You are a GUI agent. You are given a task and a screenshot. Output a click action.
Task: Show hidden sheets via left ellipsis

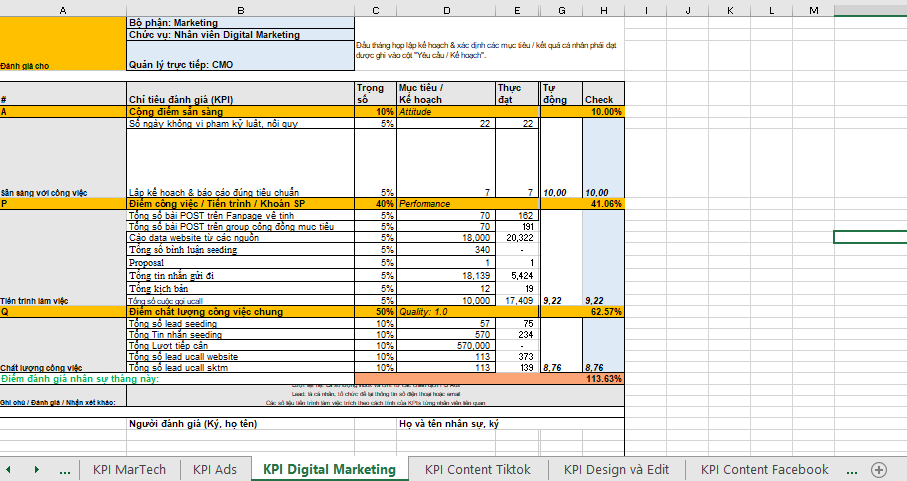(65, 469)
